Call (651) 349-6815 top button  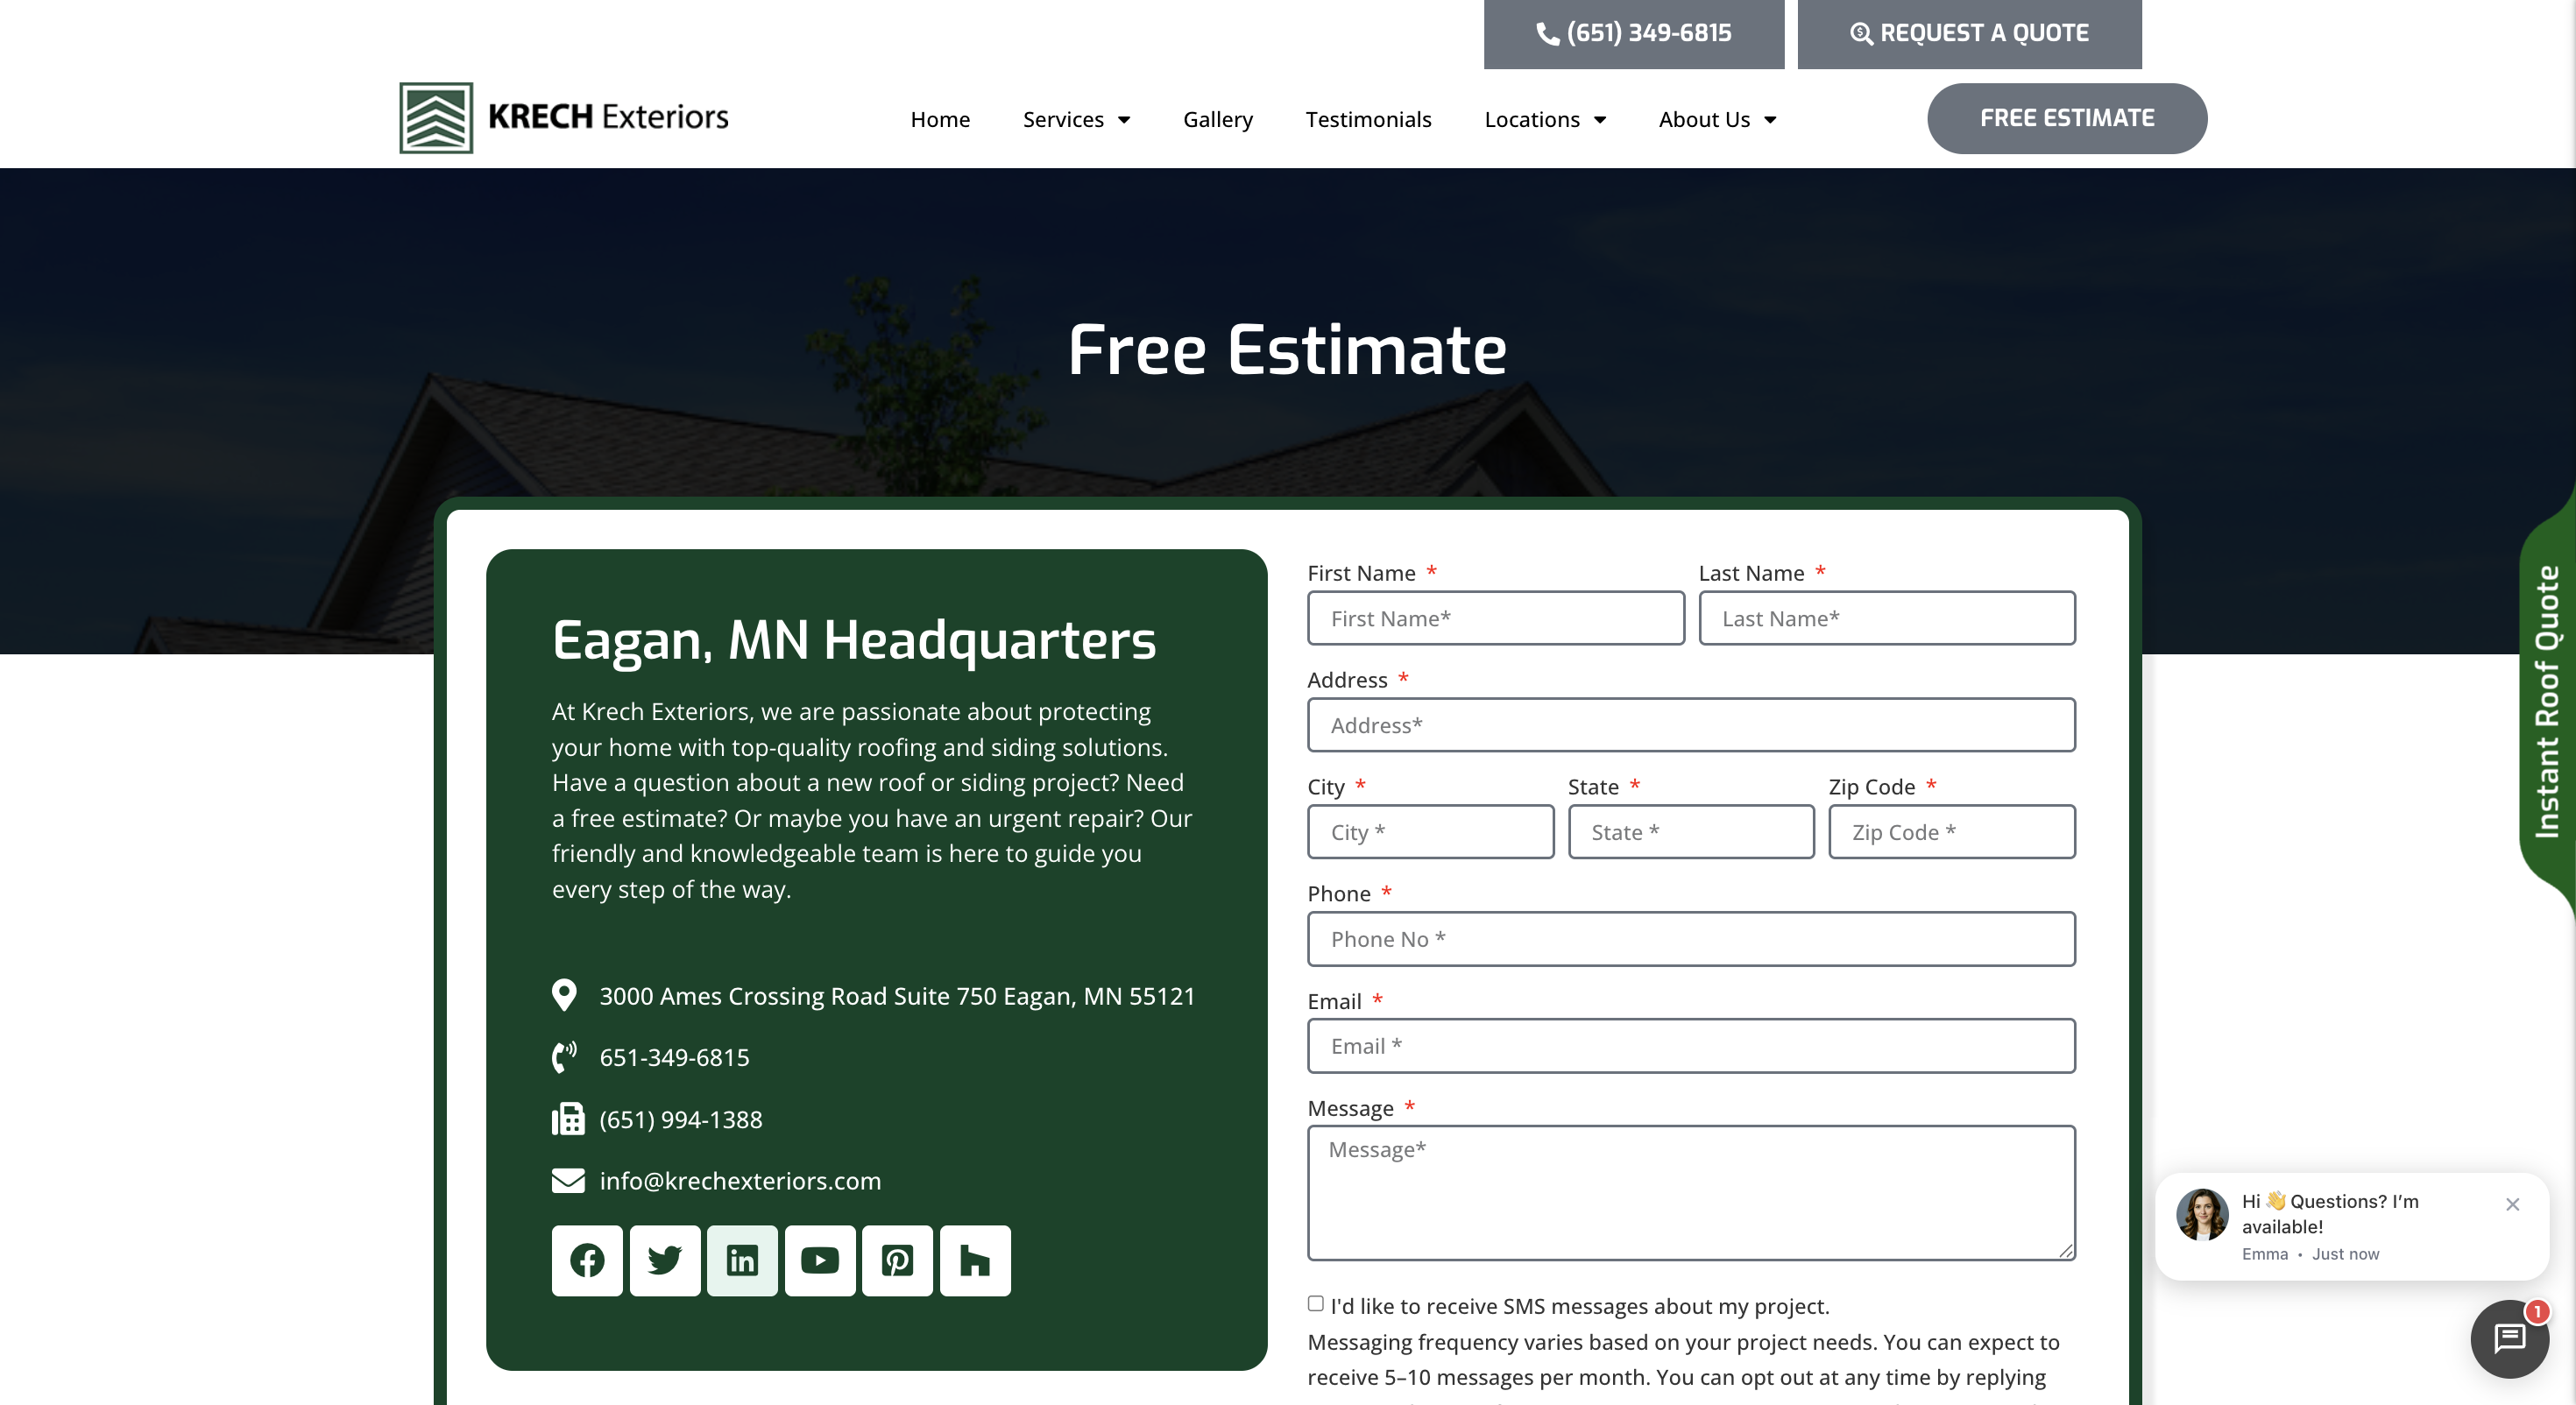tap(1633, 33)
